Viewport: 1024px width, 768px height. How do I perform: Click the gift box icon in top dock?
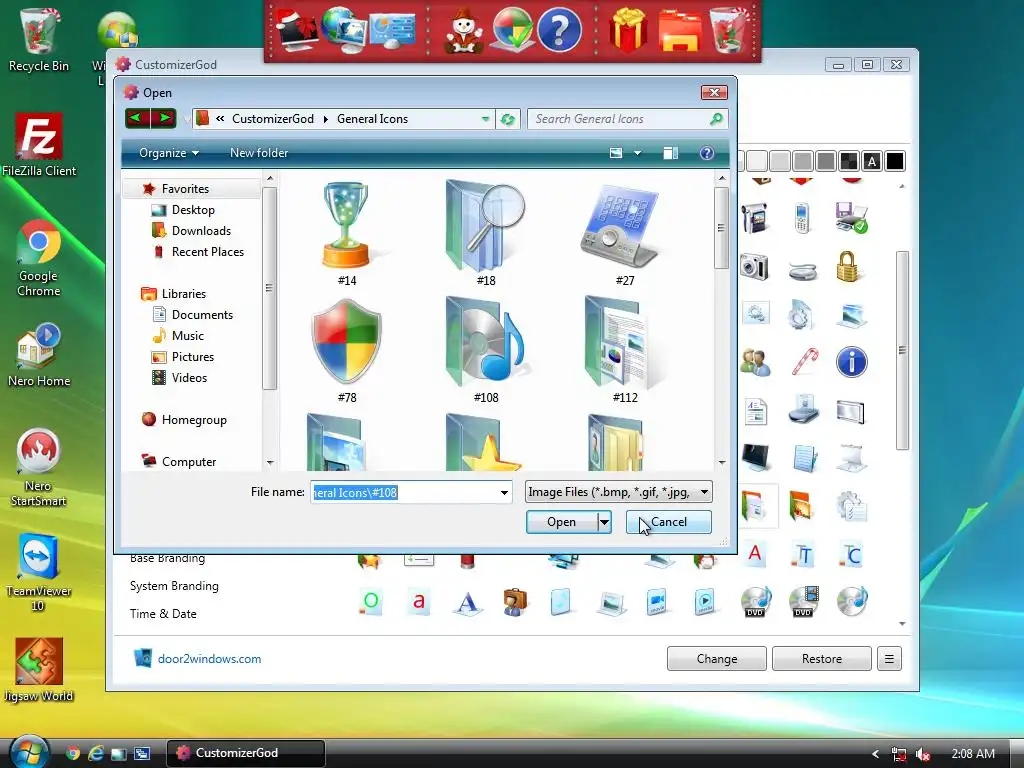(628, 31)
